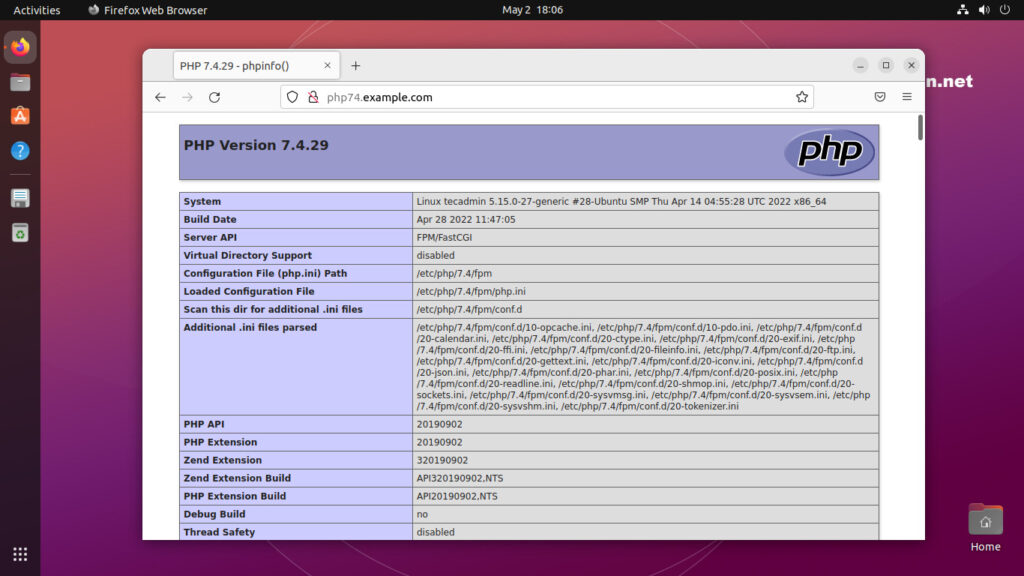This screenshot has width=1024, height=576.
Task: Open the Help app from the dock
Action: pos(18,152)
